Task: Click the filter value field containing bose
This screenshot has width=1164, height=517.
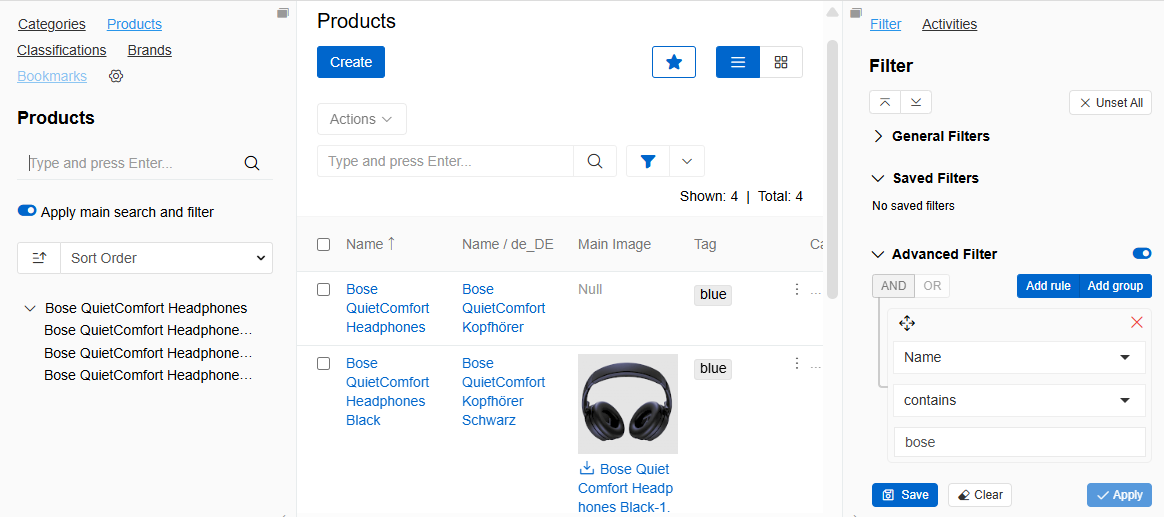Action: tap(1018, 442)
